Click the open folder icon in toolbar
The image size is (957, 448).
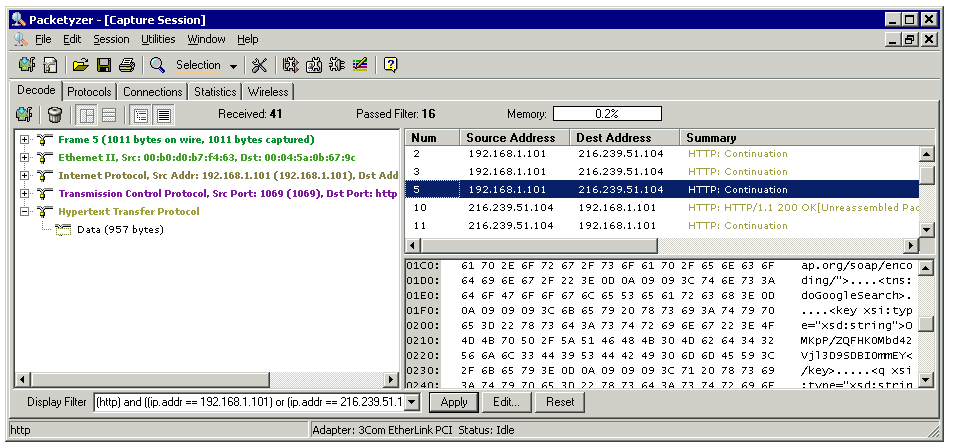(80, 65)
